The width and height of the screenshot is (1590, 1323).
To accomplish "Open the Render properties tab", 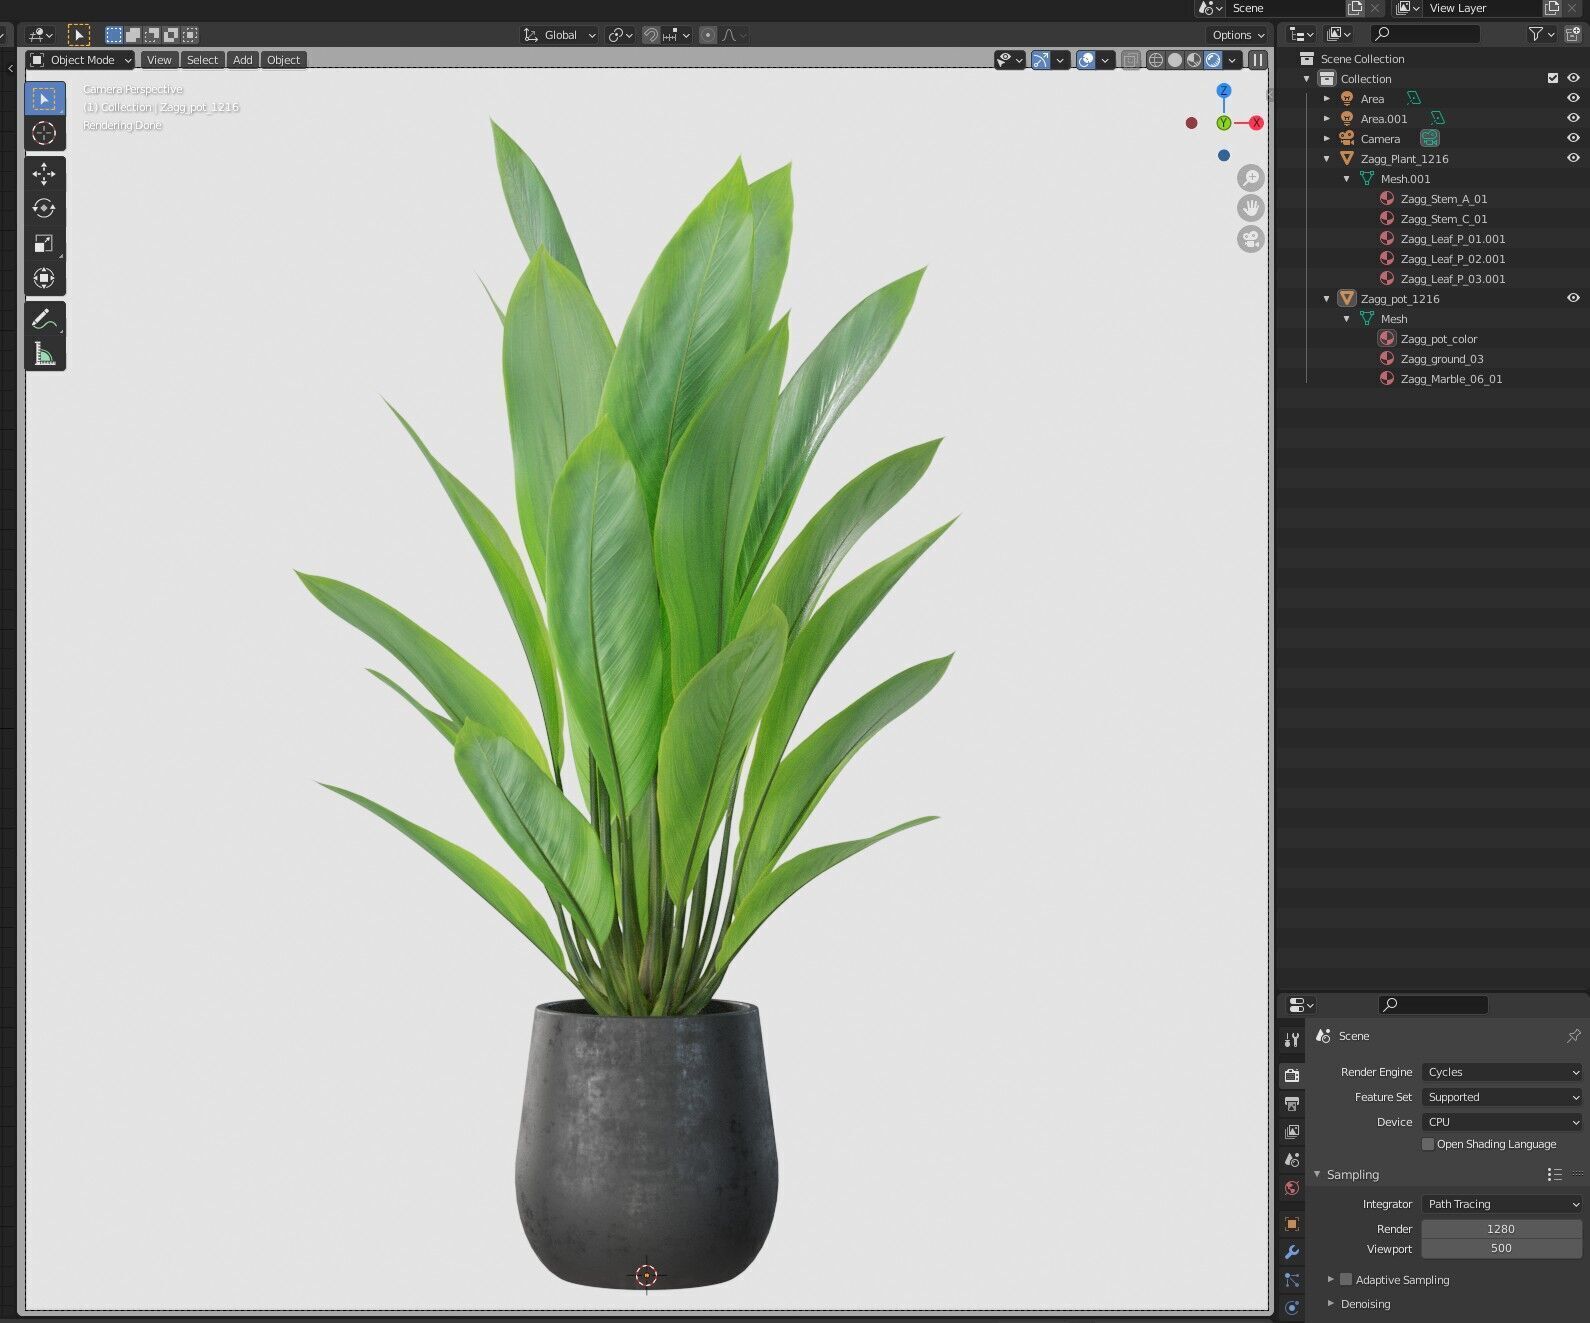I will coord(1292,1076).
